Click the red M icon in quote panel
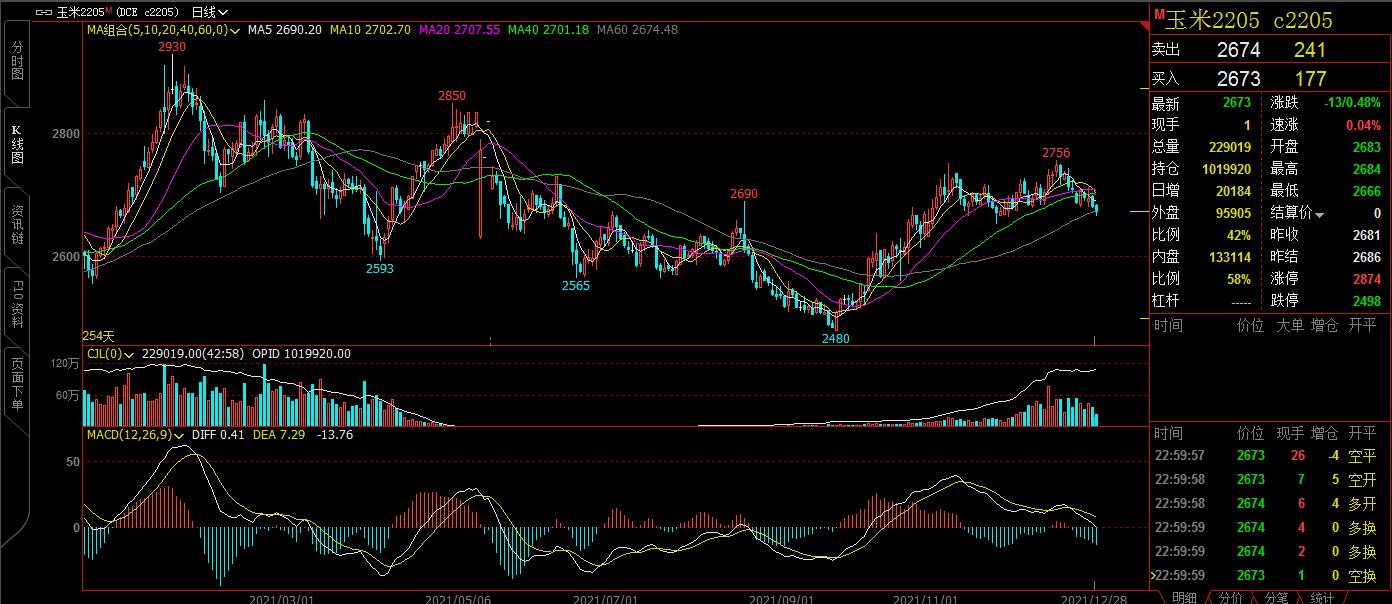Viewport: 1392px width, 604px height. [1159, 15]
